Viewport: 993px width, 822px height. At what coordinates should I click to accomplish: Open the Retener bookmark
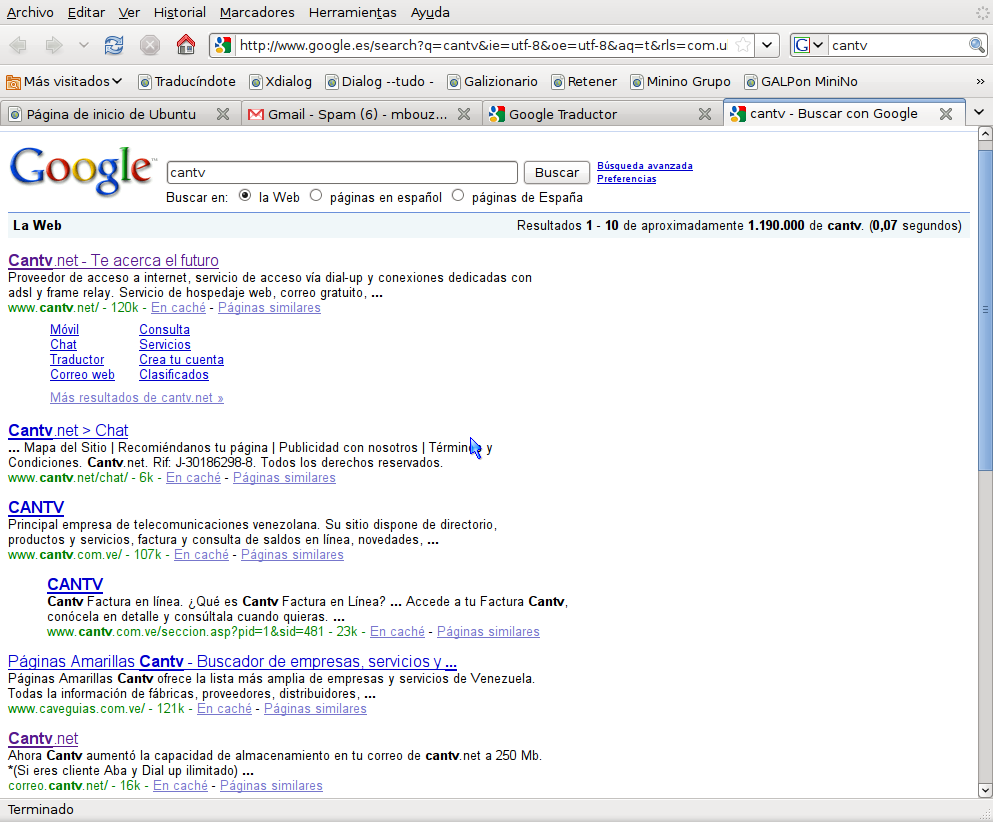tap(584, 82)
